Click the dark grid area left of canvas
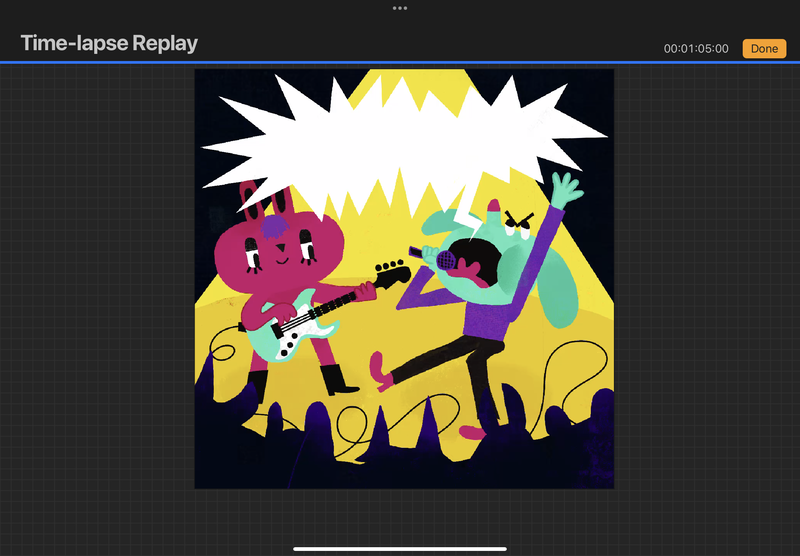 [100, 300]
